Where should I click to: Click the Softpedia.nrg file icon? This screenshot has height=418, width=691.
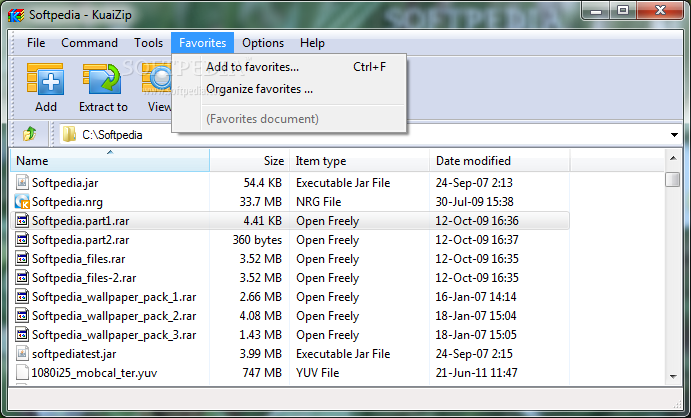tap(22, 201)
